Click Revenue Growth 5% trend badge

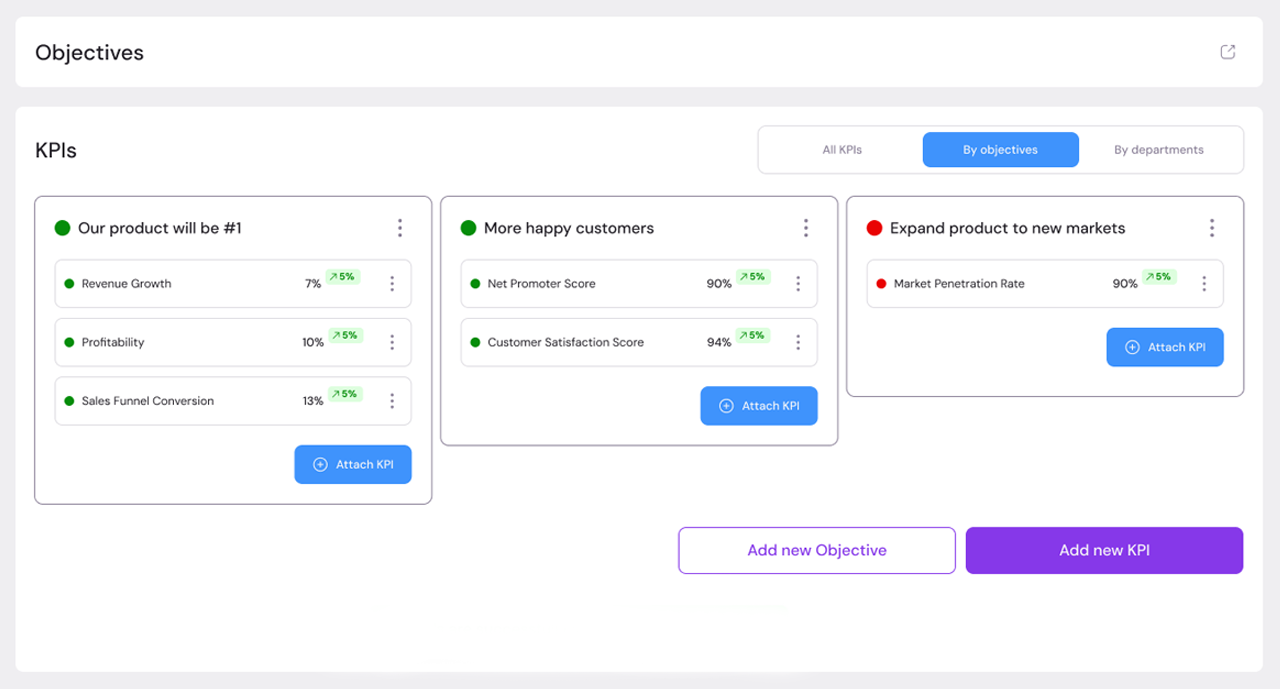(344, 277)
